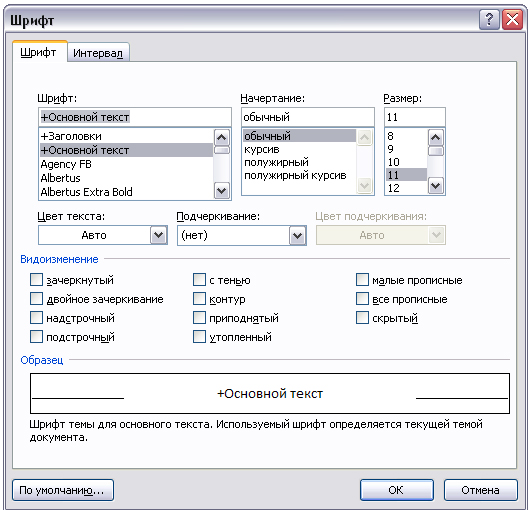Viewport: 532px width, 510px height.
Task: Toggle малые прописные checkbox
Action: click(362, 280)
